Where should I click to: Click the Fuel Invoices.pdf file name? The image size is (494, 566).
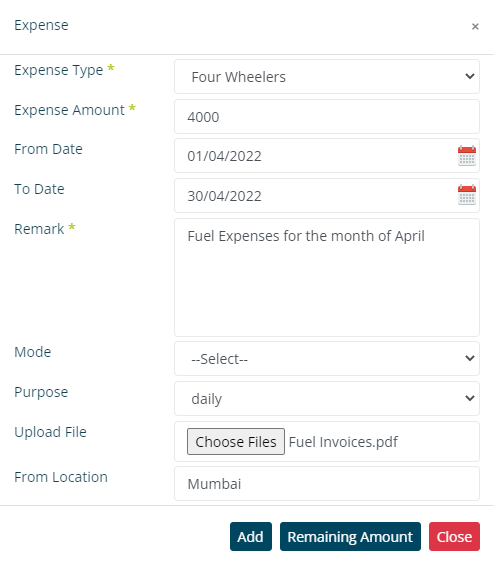343,442
